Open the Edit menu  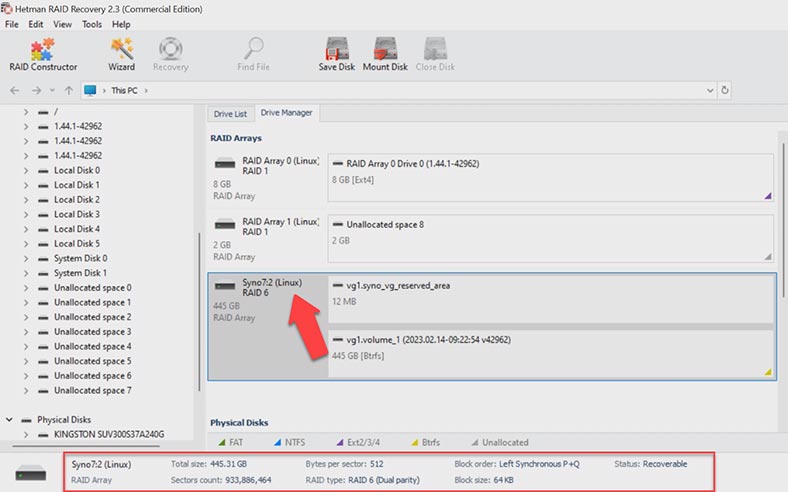tap(36, 24)
